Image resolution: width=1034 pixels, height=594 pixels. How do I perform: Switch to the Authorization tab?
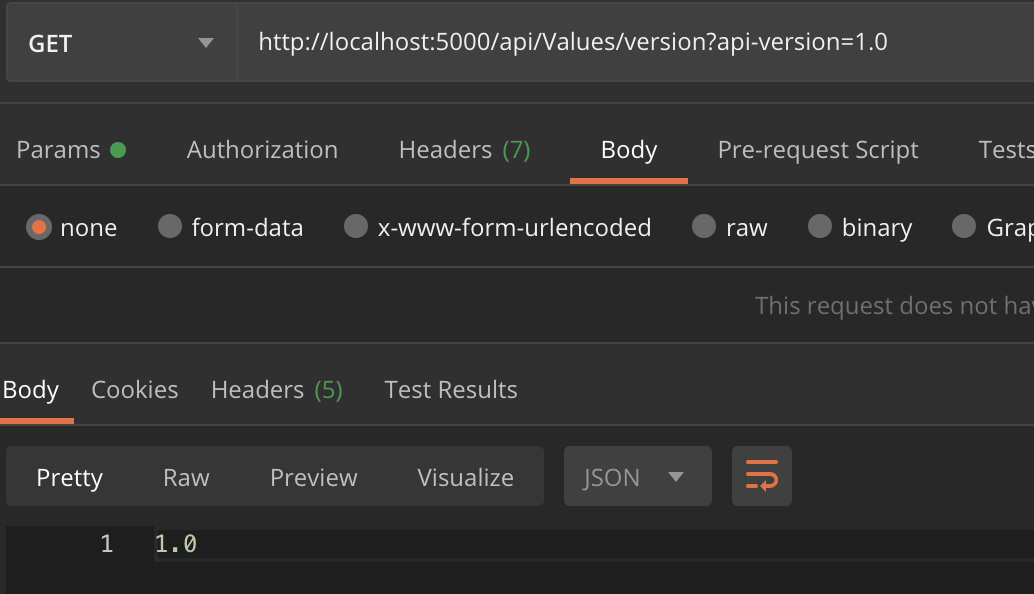click(x=262, y=150)
